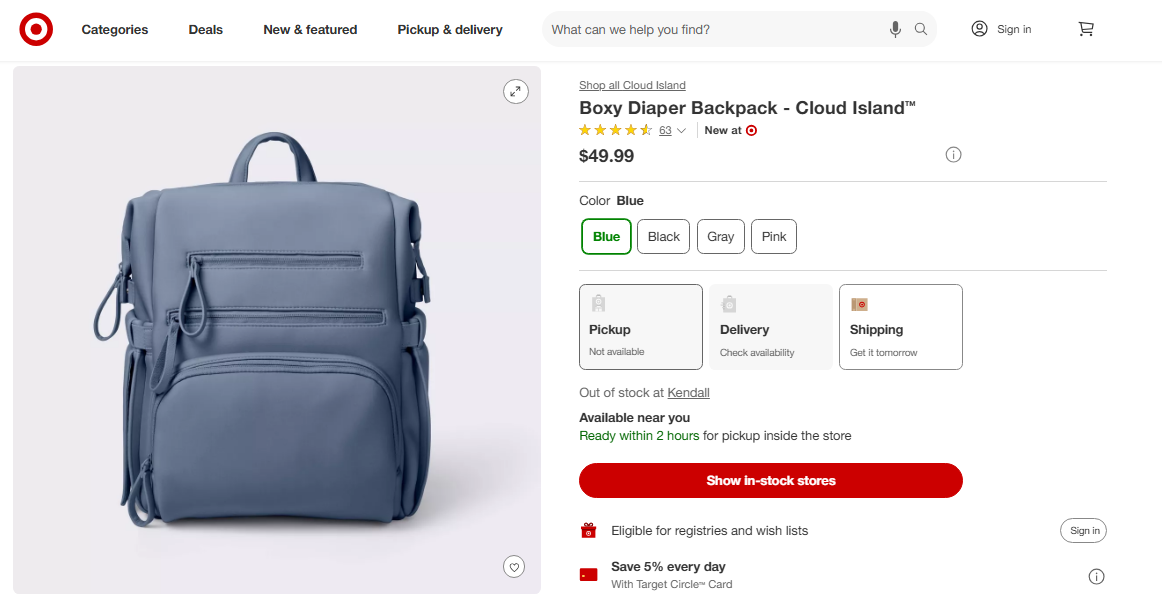Click the Sign in account icon
Viewport: 1162px width, 595px height.
[979, 29]
